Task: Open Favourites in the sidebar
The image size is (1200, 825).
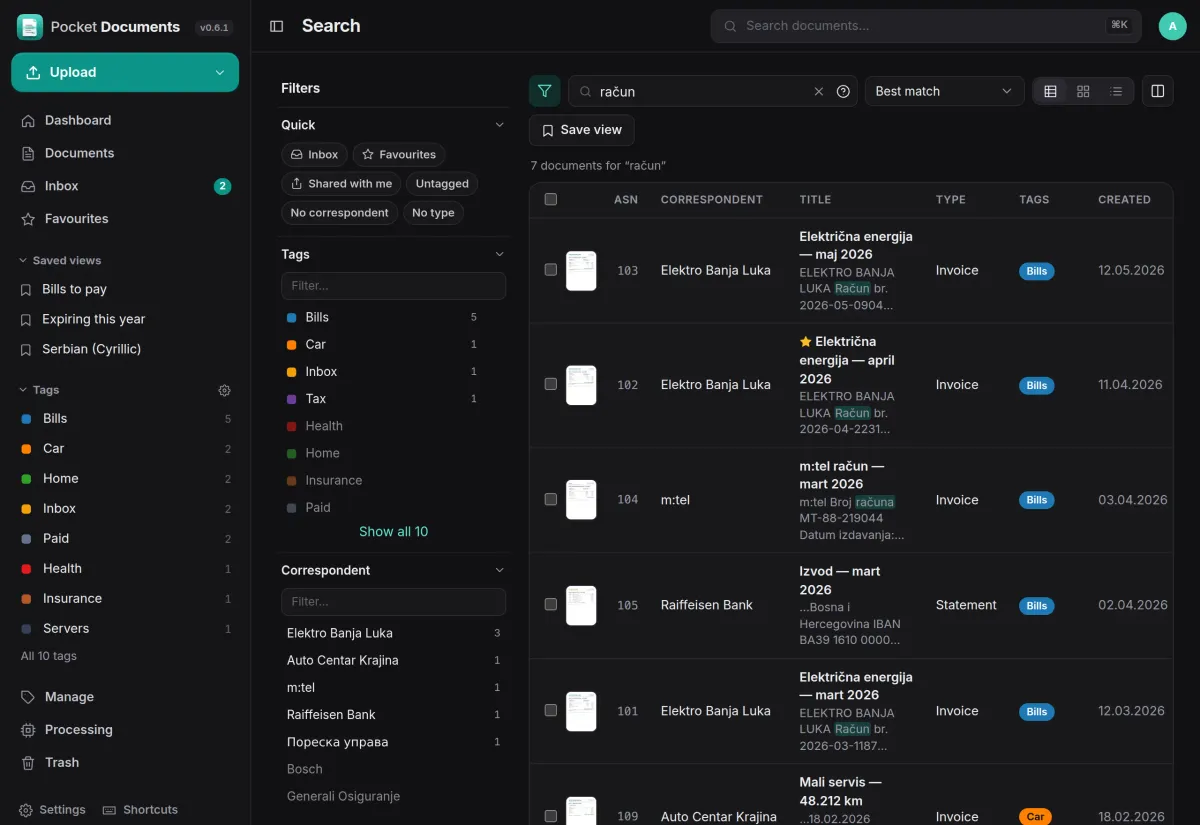Action: [125, 219]
